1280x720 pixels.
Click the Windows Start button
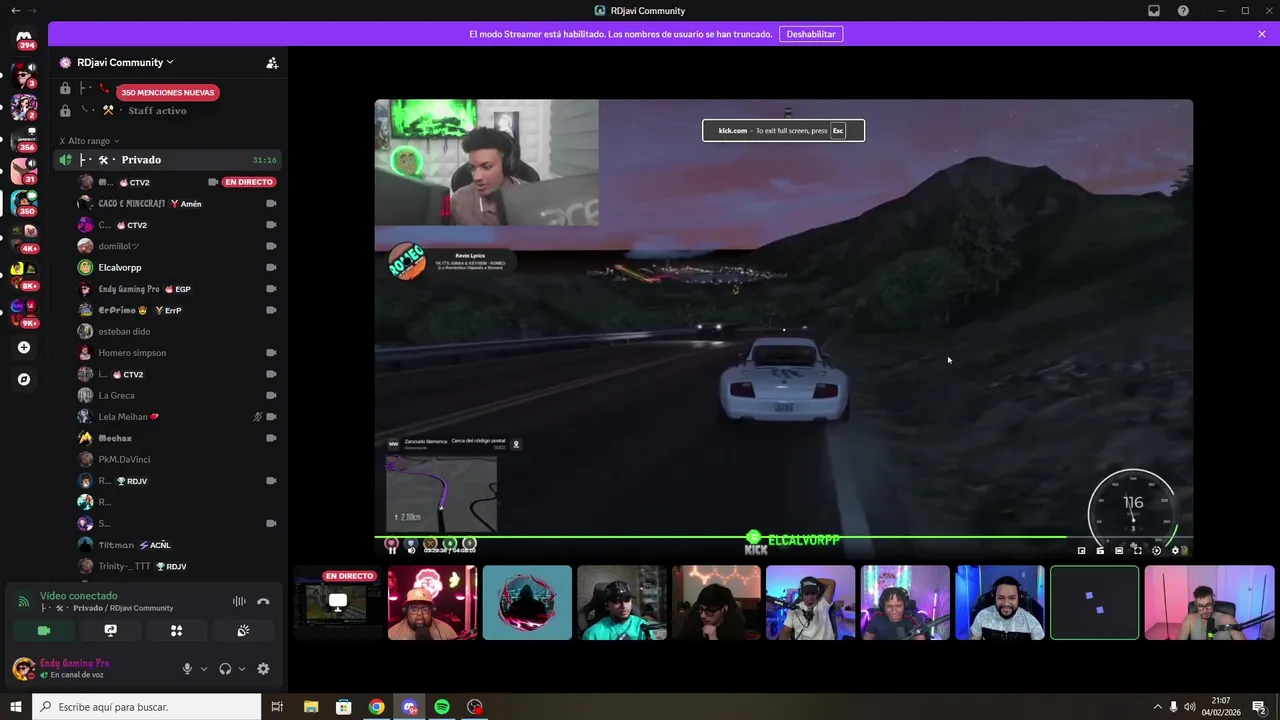pyautogui.click(x=16, y=707)
